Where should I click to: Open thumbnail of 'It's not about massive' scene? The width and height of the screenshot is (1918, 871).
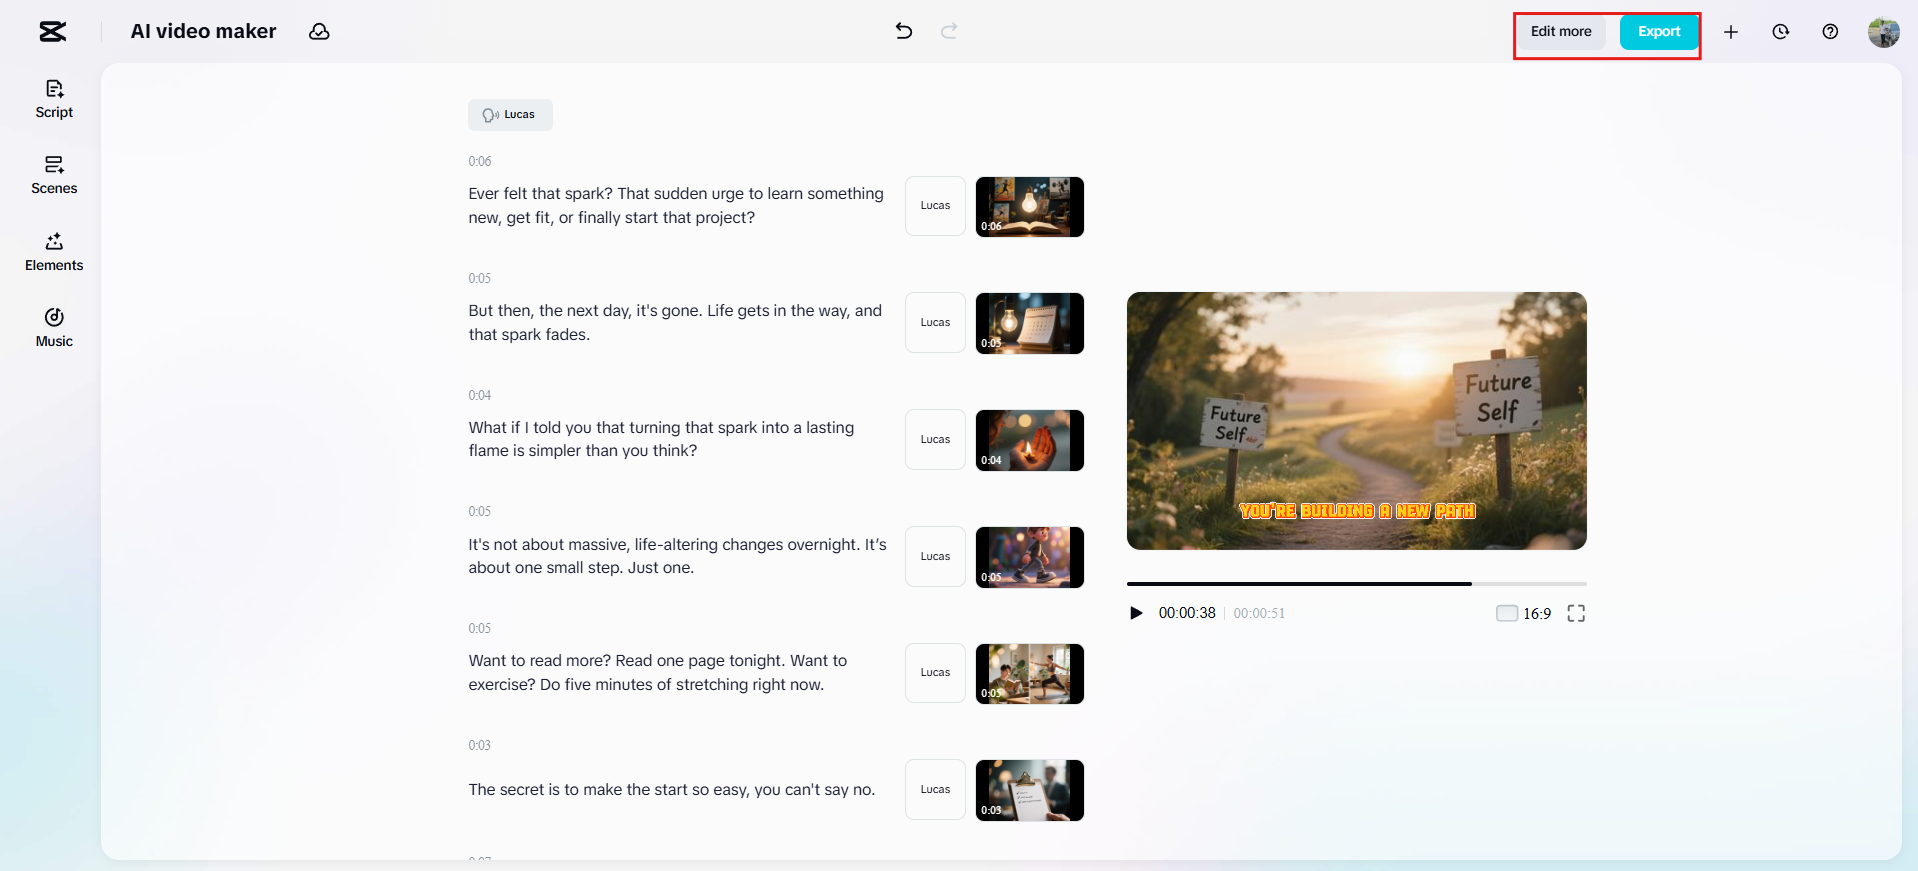click(x=1030, y=557)
